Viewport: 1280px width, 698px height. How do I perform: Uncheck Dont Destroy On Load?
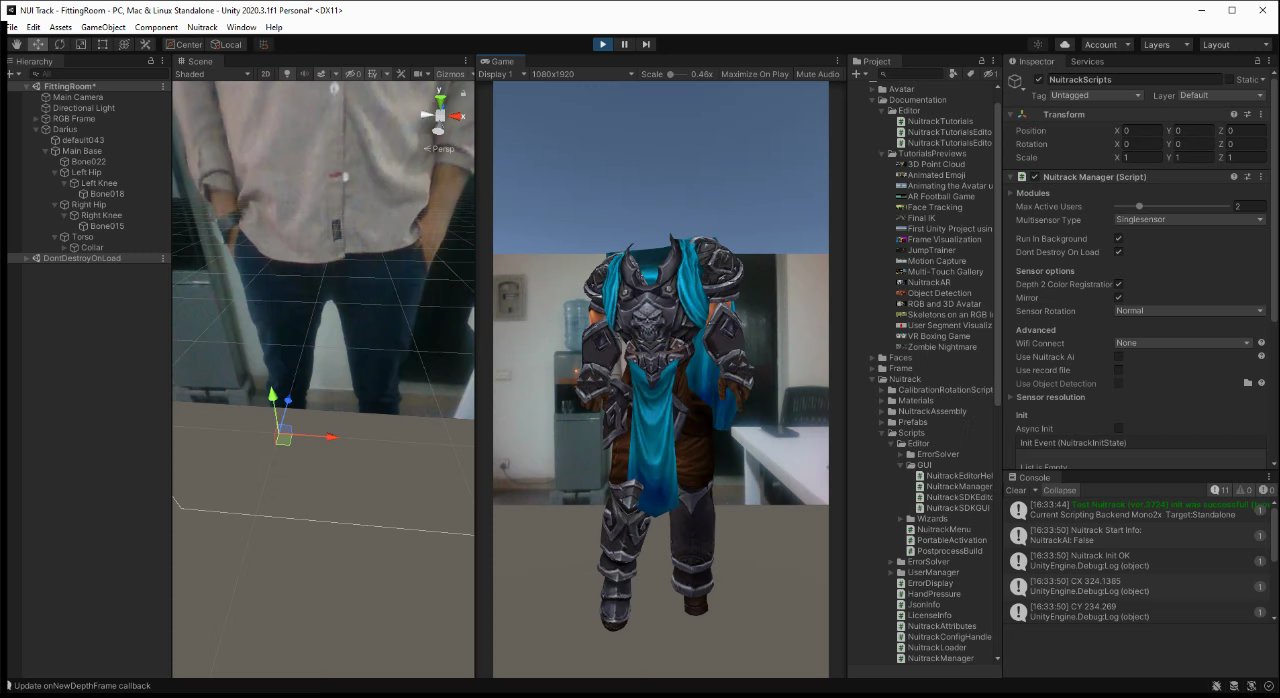1118,252
